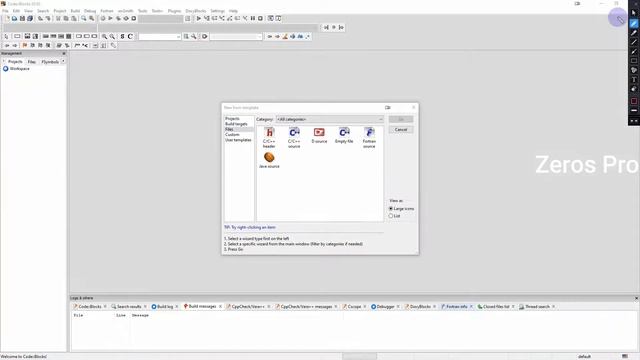Click the Abort build toolbar icon
Screen dimensions: 640x360
(x=134, y=18)
